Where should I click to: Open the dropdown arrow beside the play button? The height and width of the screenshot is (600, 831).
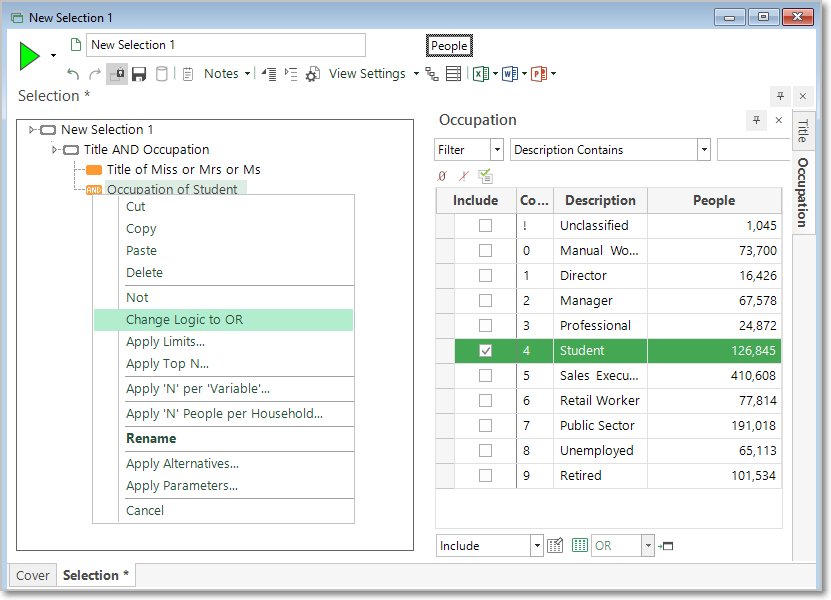54,56
